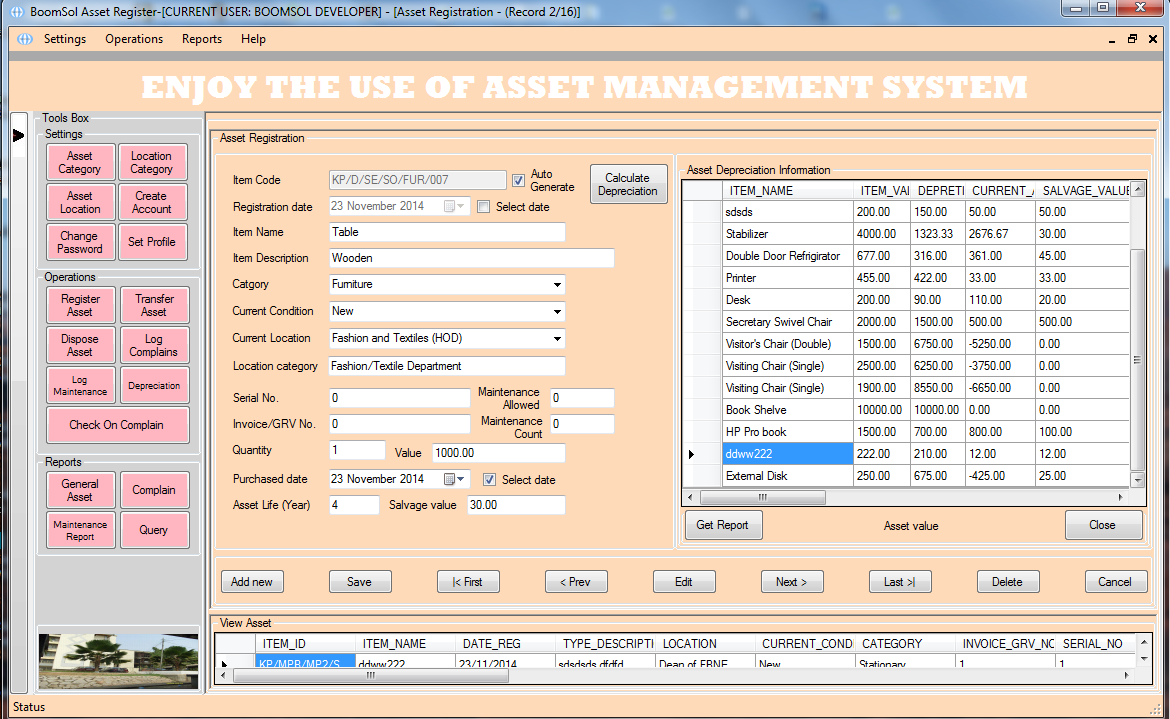Open the Settings menu
The height and width of the screenshot is (719, 1170).
pos(64,39)
